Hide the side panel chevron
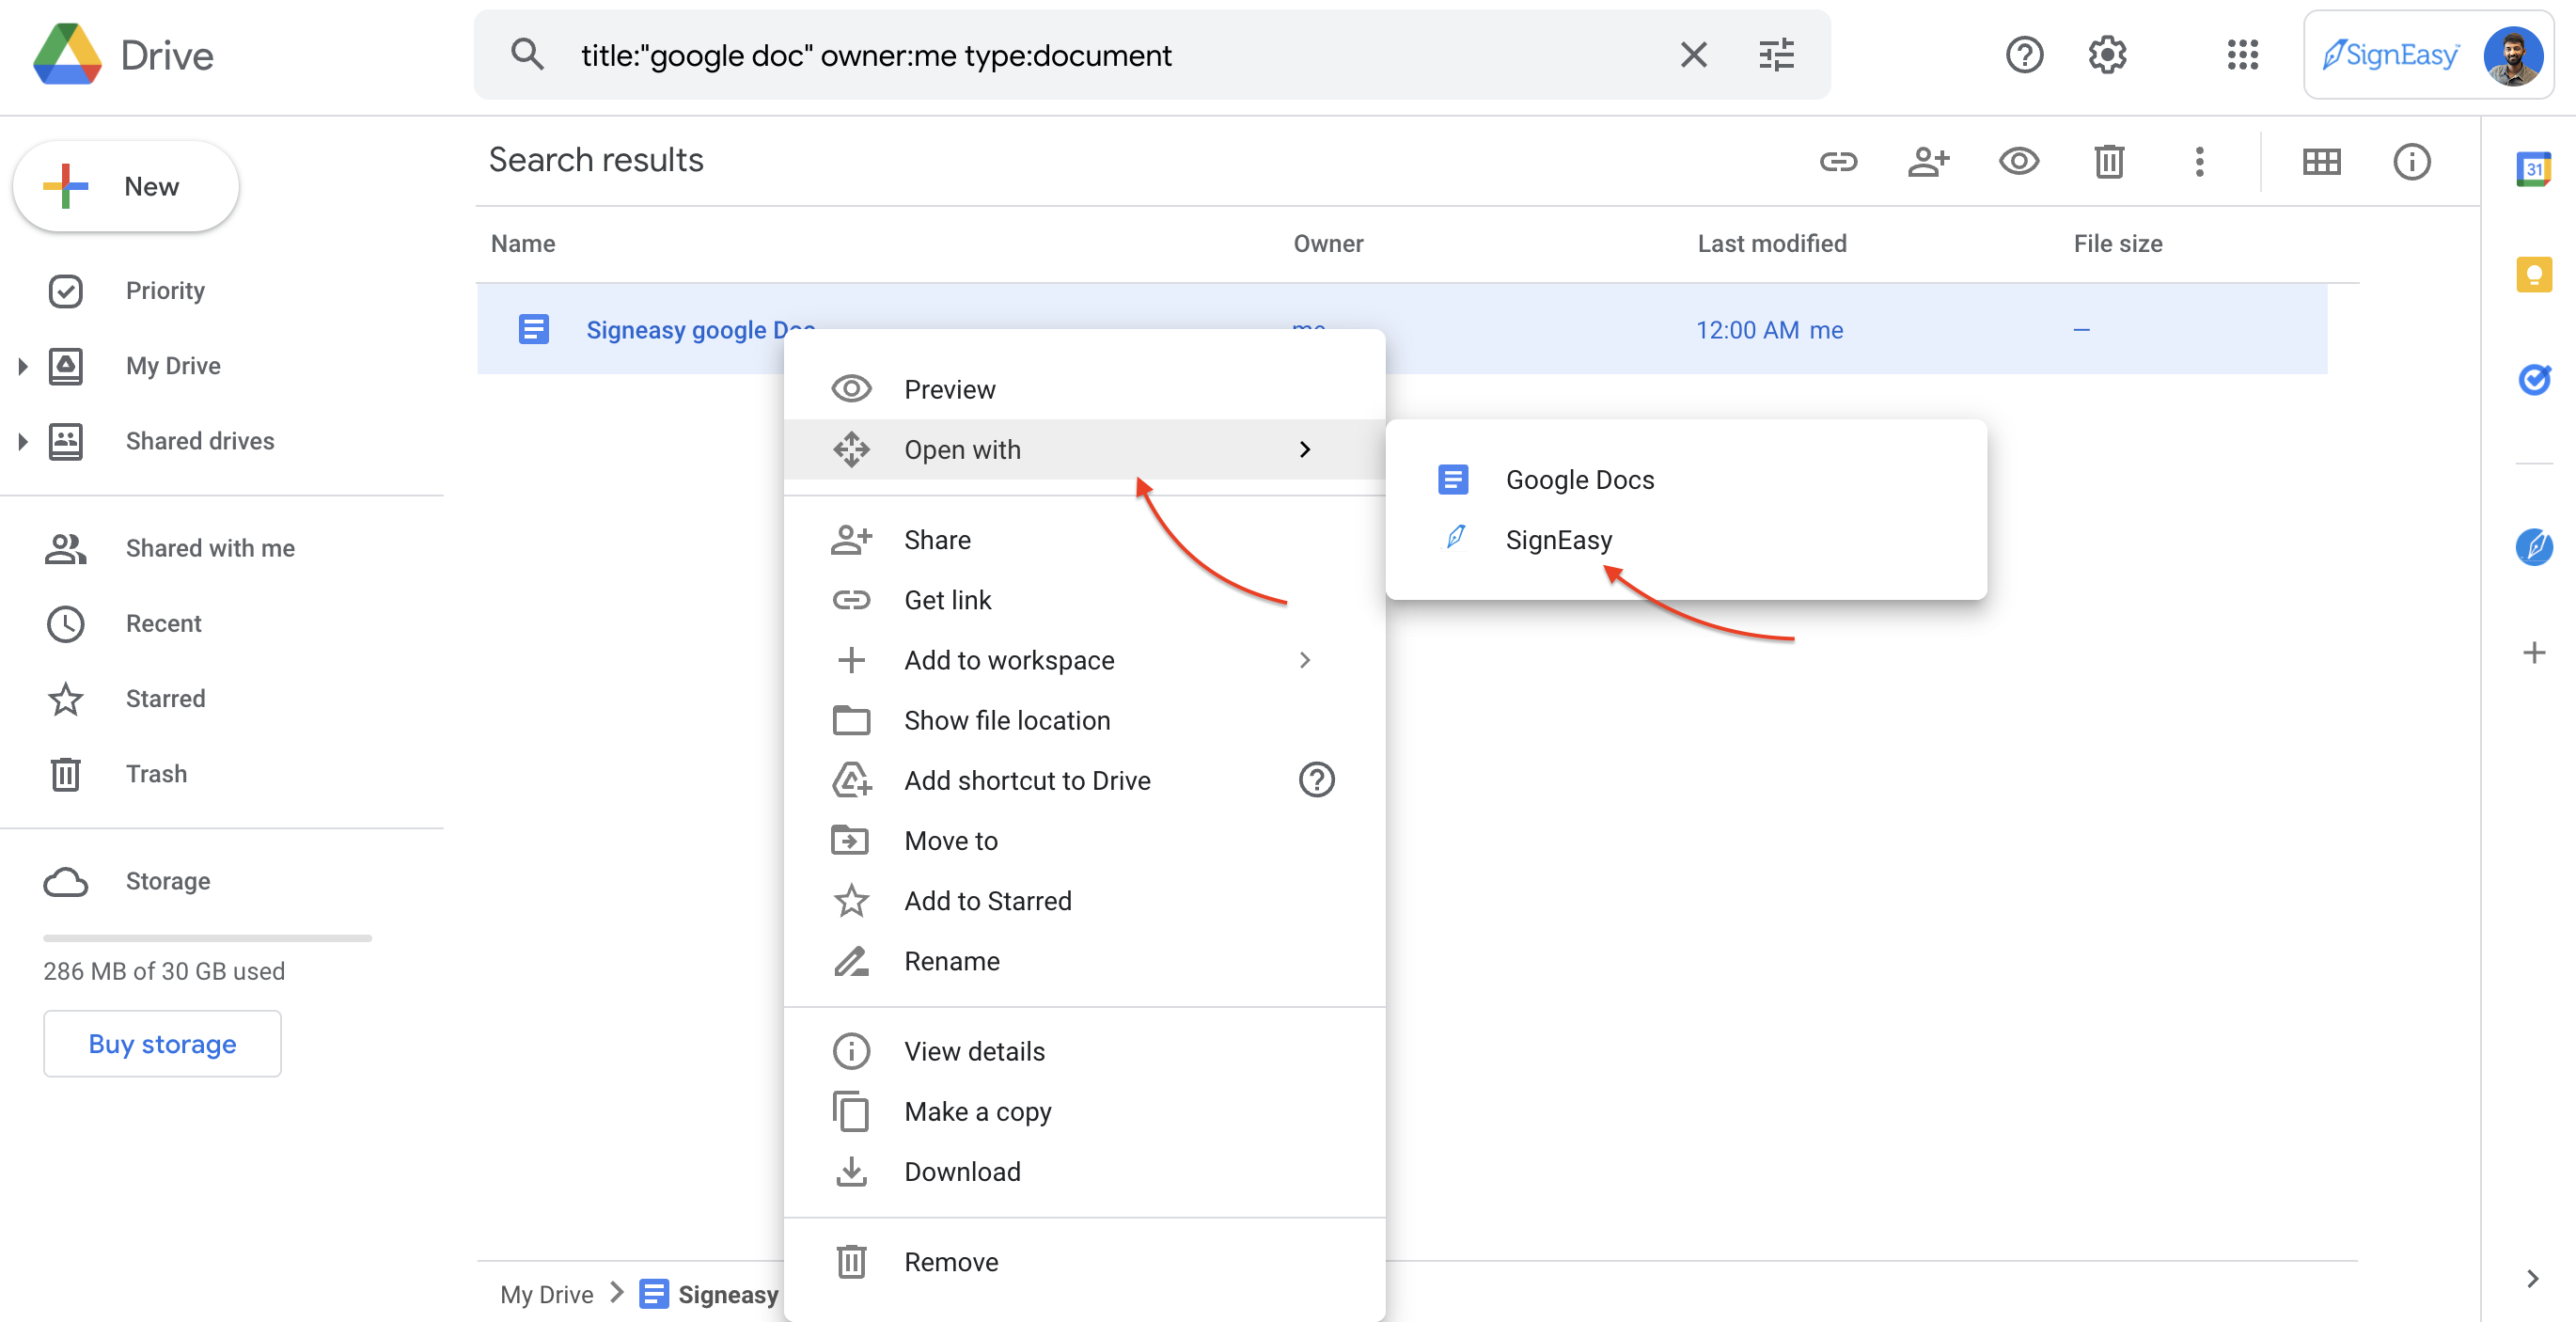This screenshot has width=2576, height=1322. [x=2532, y=1278]
